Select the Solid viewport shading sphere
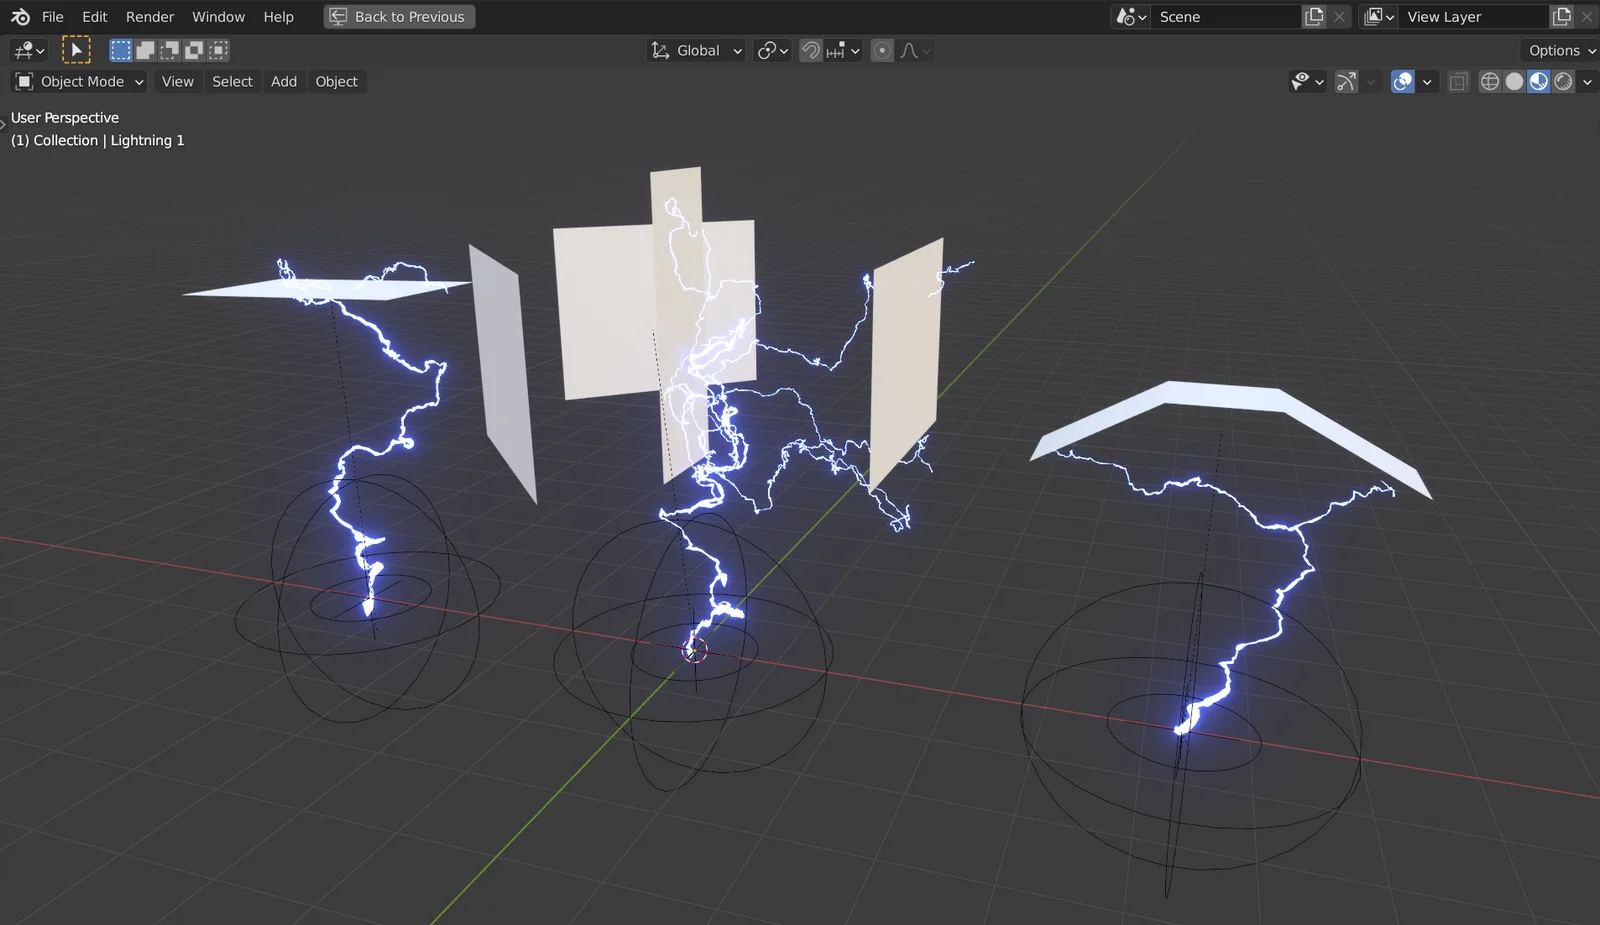This screenshot has height=925, width=1600. pyautogui.click(x=1514, y=81)
